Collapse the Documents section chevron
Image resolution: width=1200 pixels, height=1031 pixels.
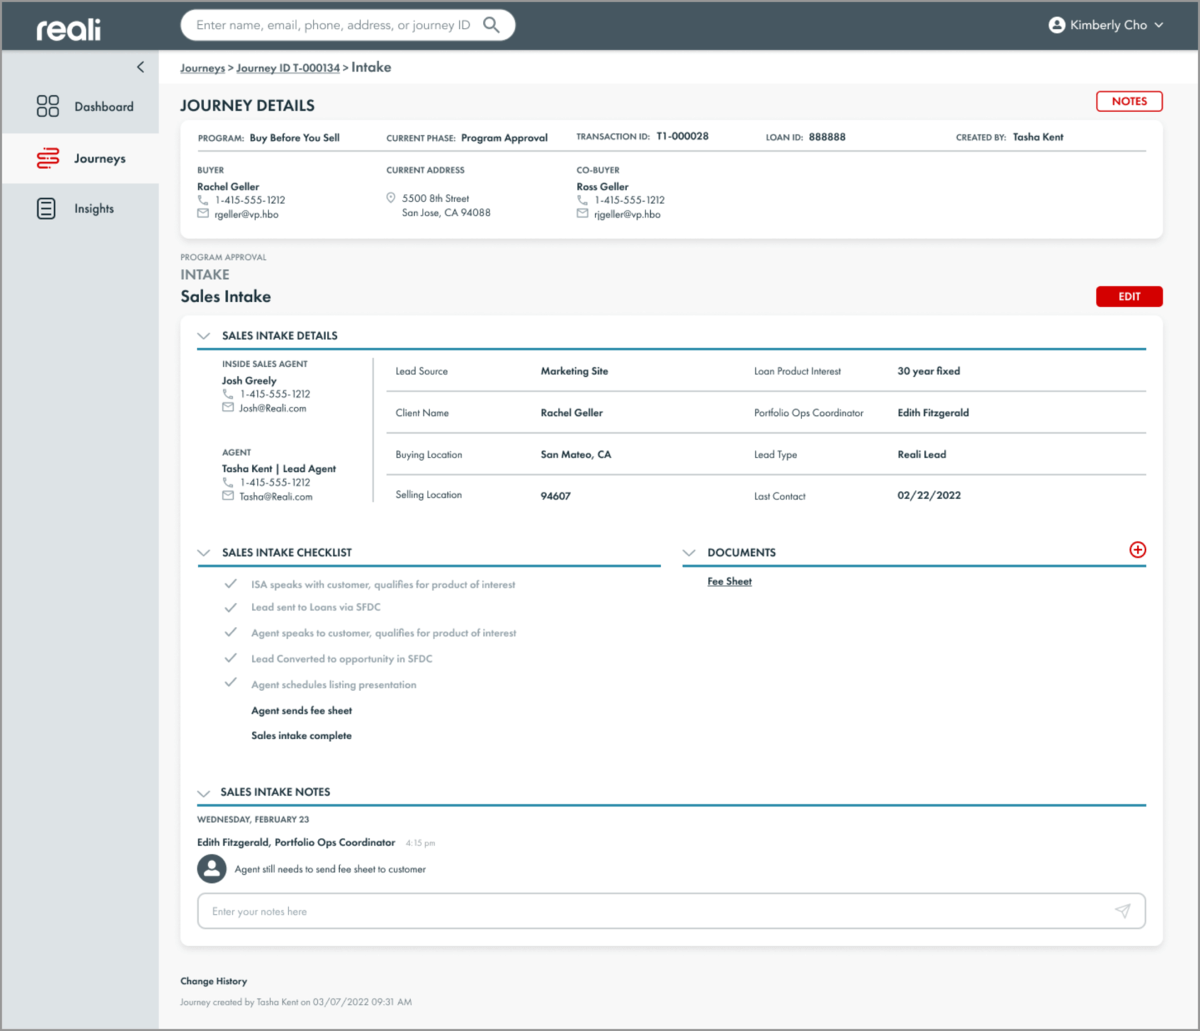click(689, 553)
